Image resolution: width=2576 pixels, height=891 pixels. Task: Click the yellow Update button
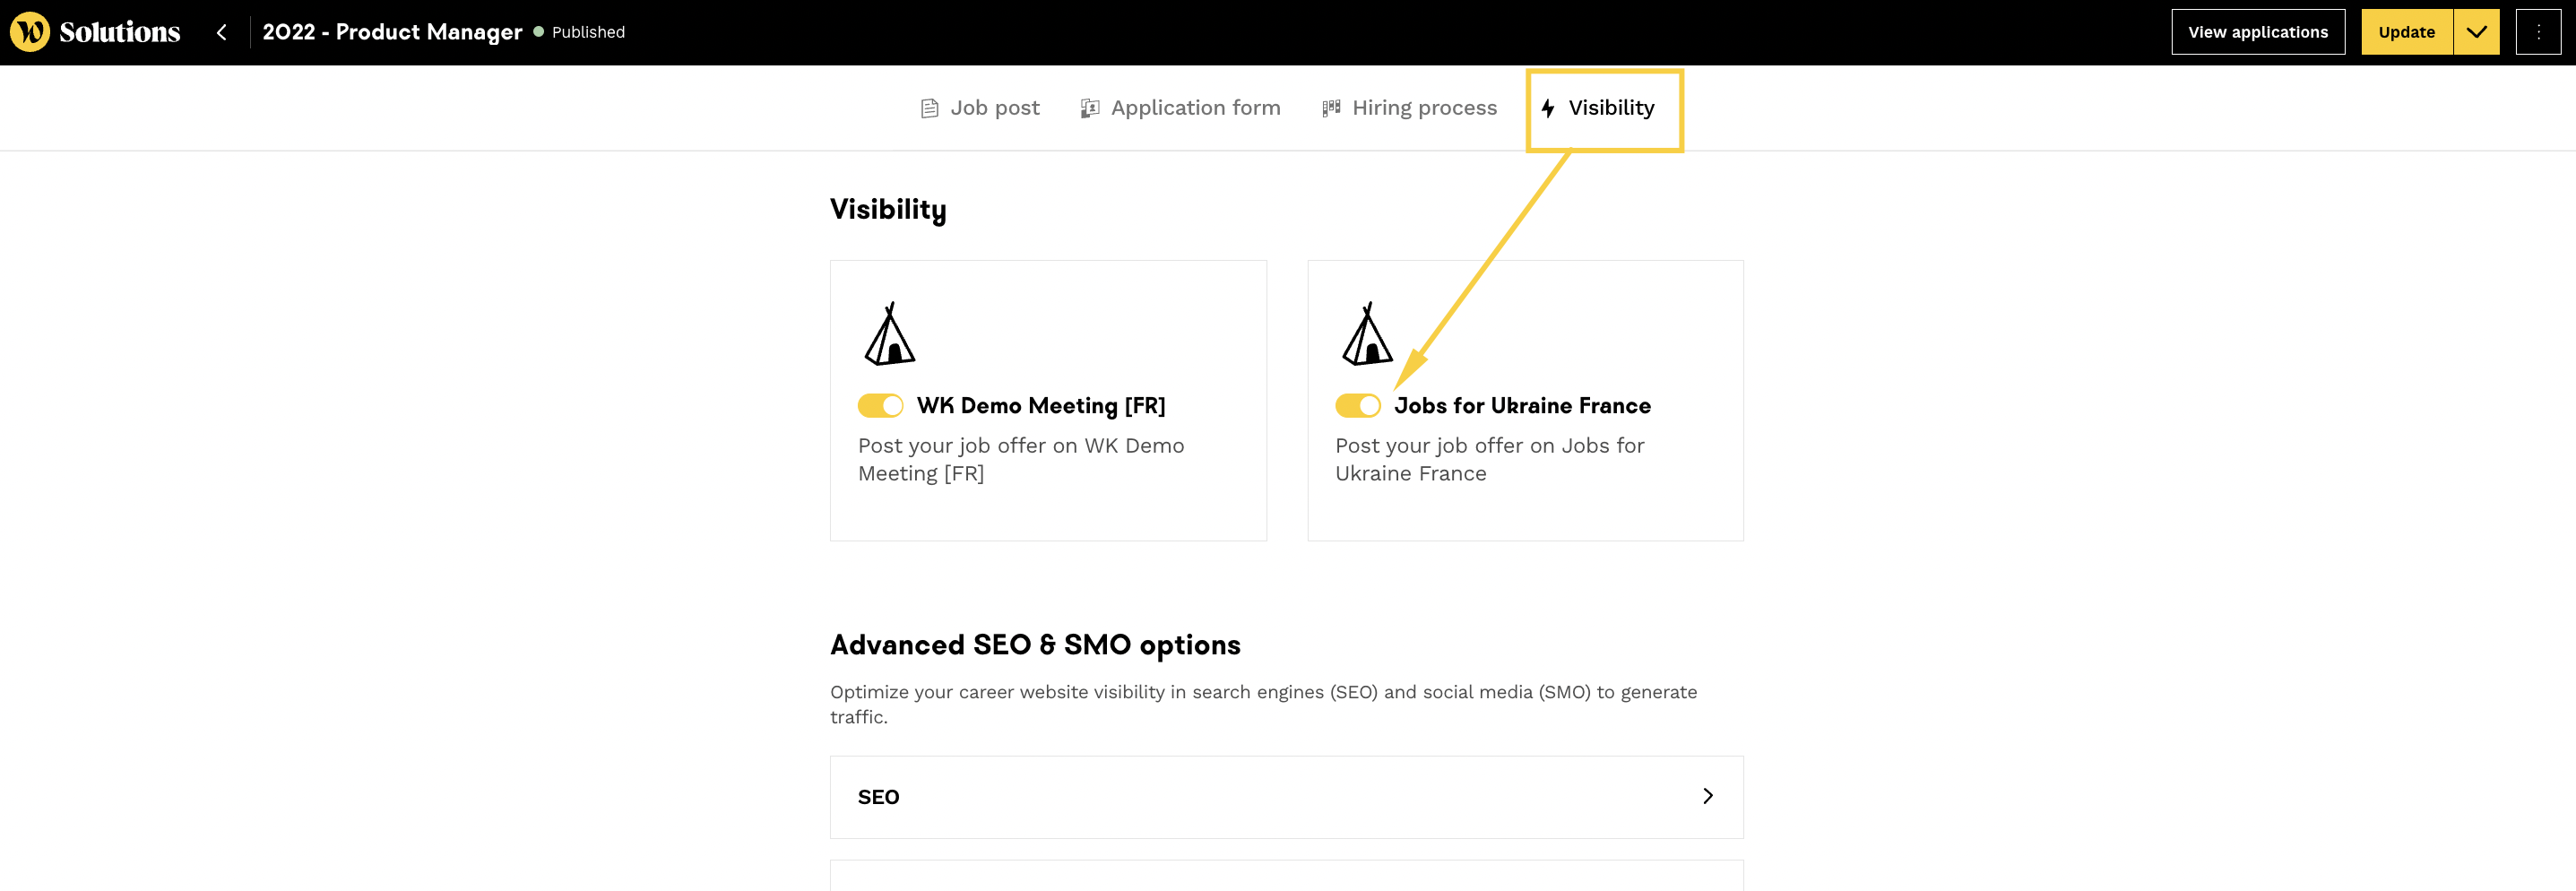click(2407, 32)
